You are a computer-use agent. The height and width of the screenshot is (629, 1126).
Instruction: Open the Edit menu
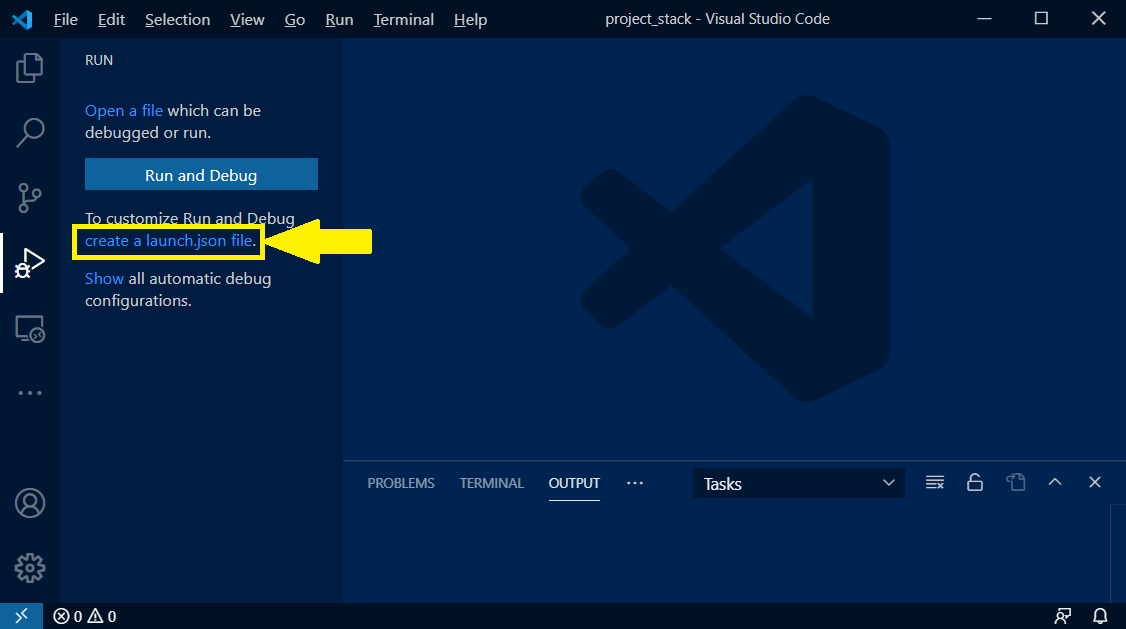tap(111, 19)
